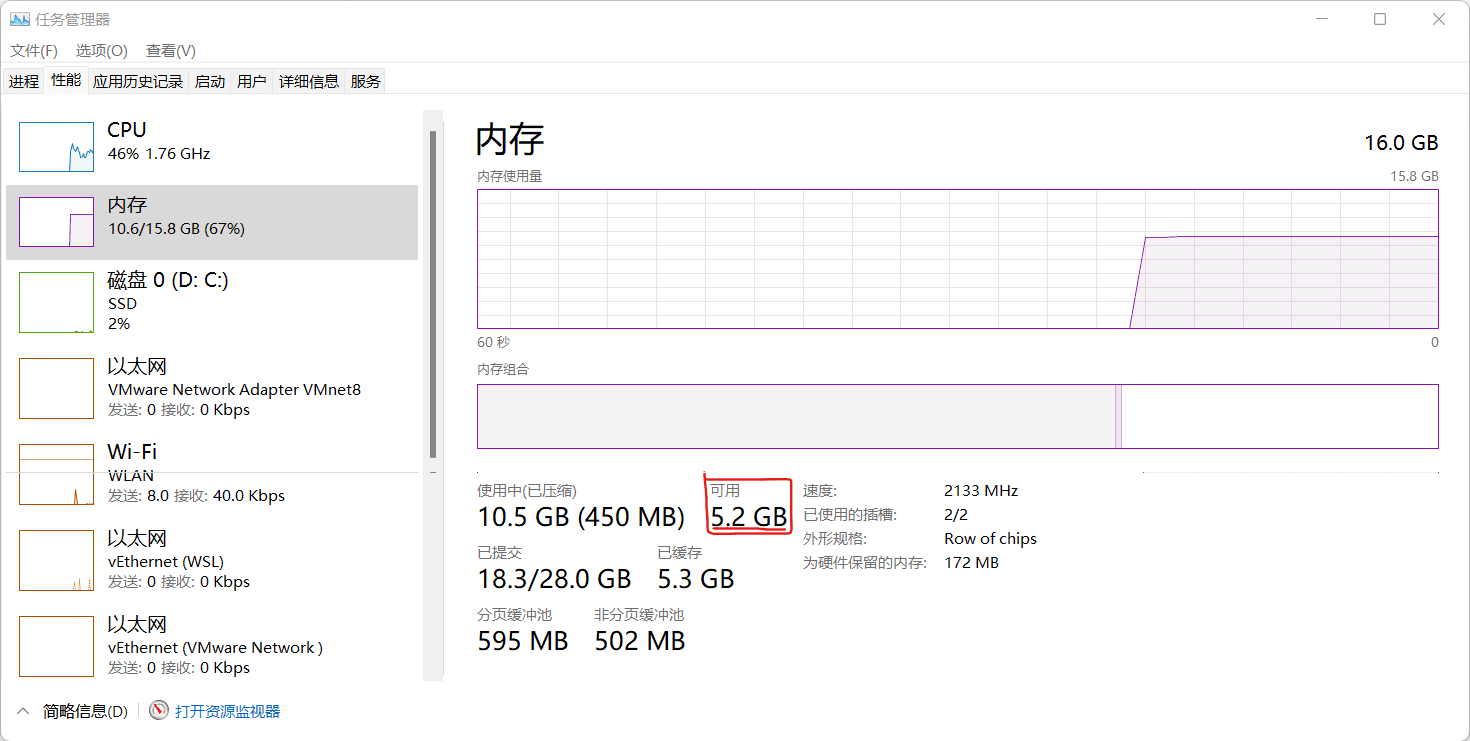Switch to the 服务 tab
1470x741 pixels.
366,82
